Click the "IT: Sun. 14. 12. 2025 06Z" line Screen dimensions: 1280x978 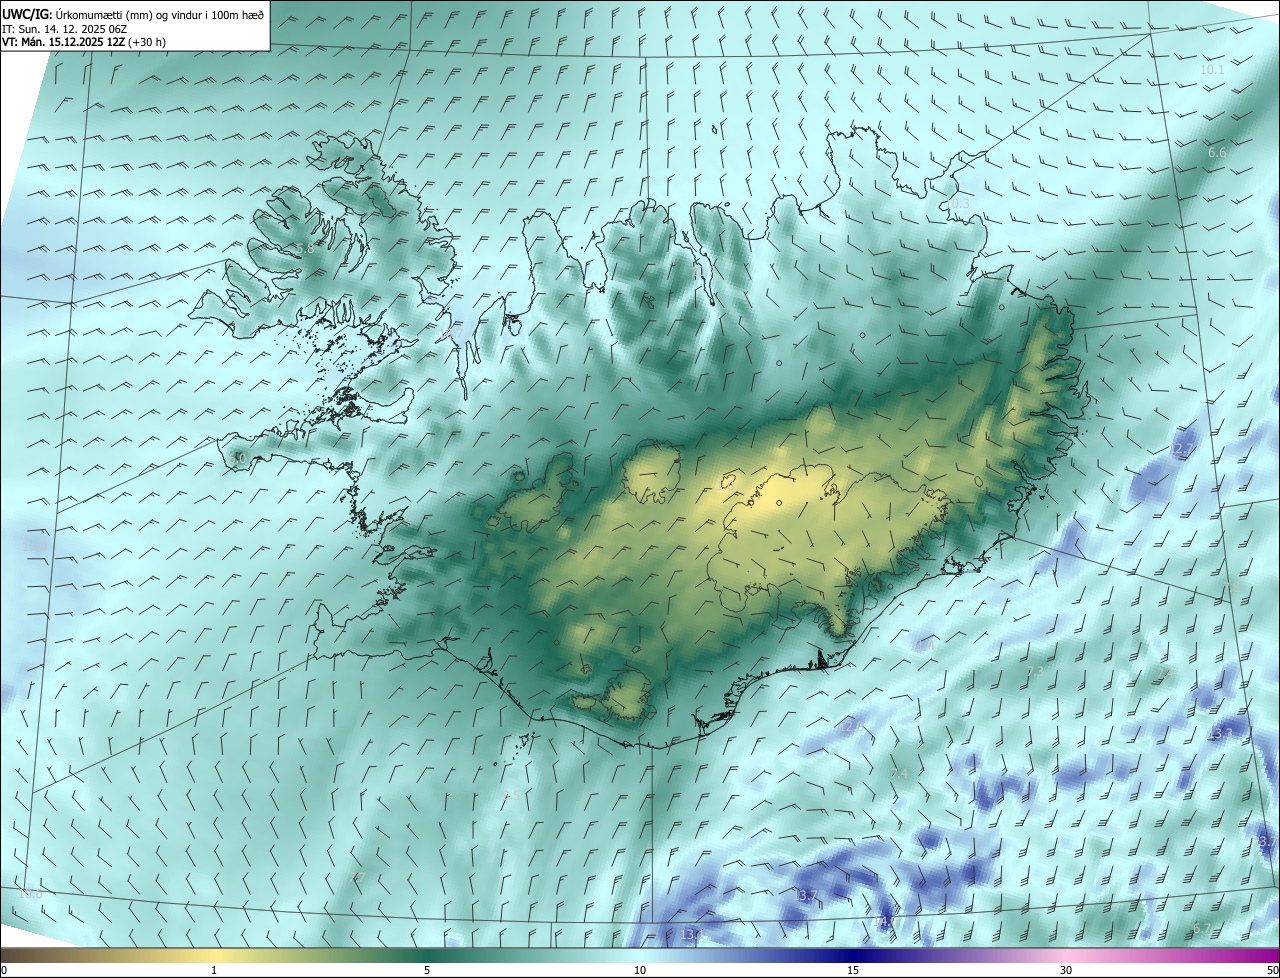(x=64, y=29)
